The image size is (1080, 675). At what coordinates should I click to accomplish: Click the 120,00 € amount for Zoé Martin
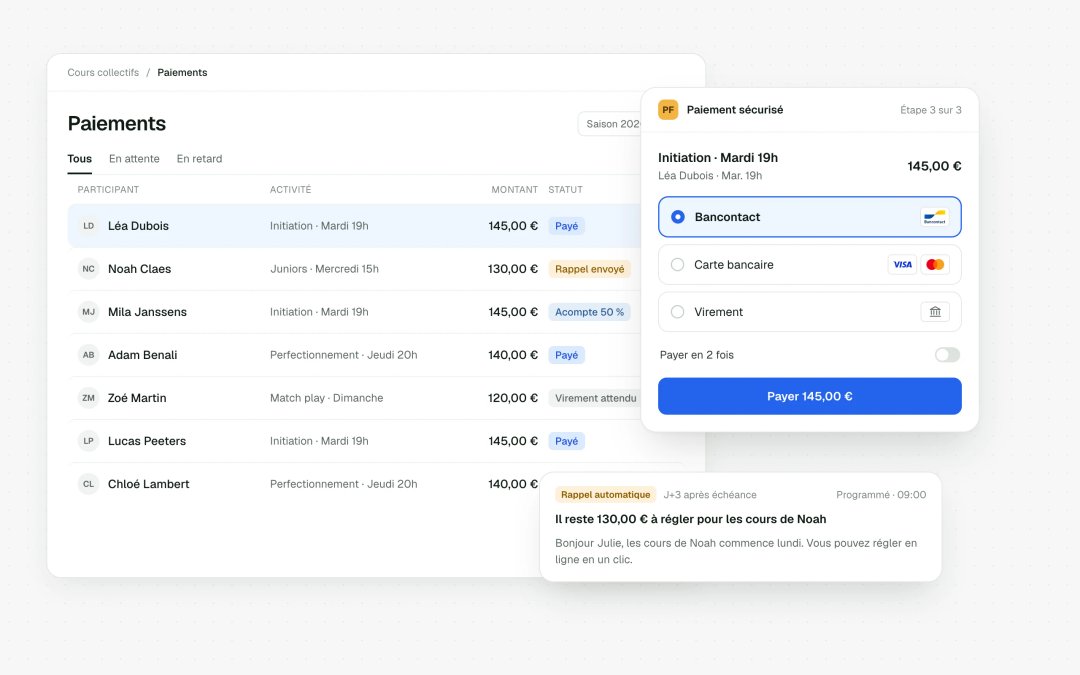pyautogui.click(x=513, y=398)
